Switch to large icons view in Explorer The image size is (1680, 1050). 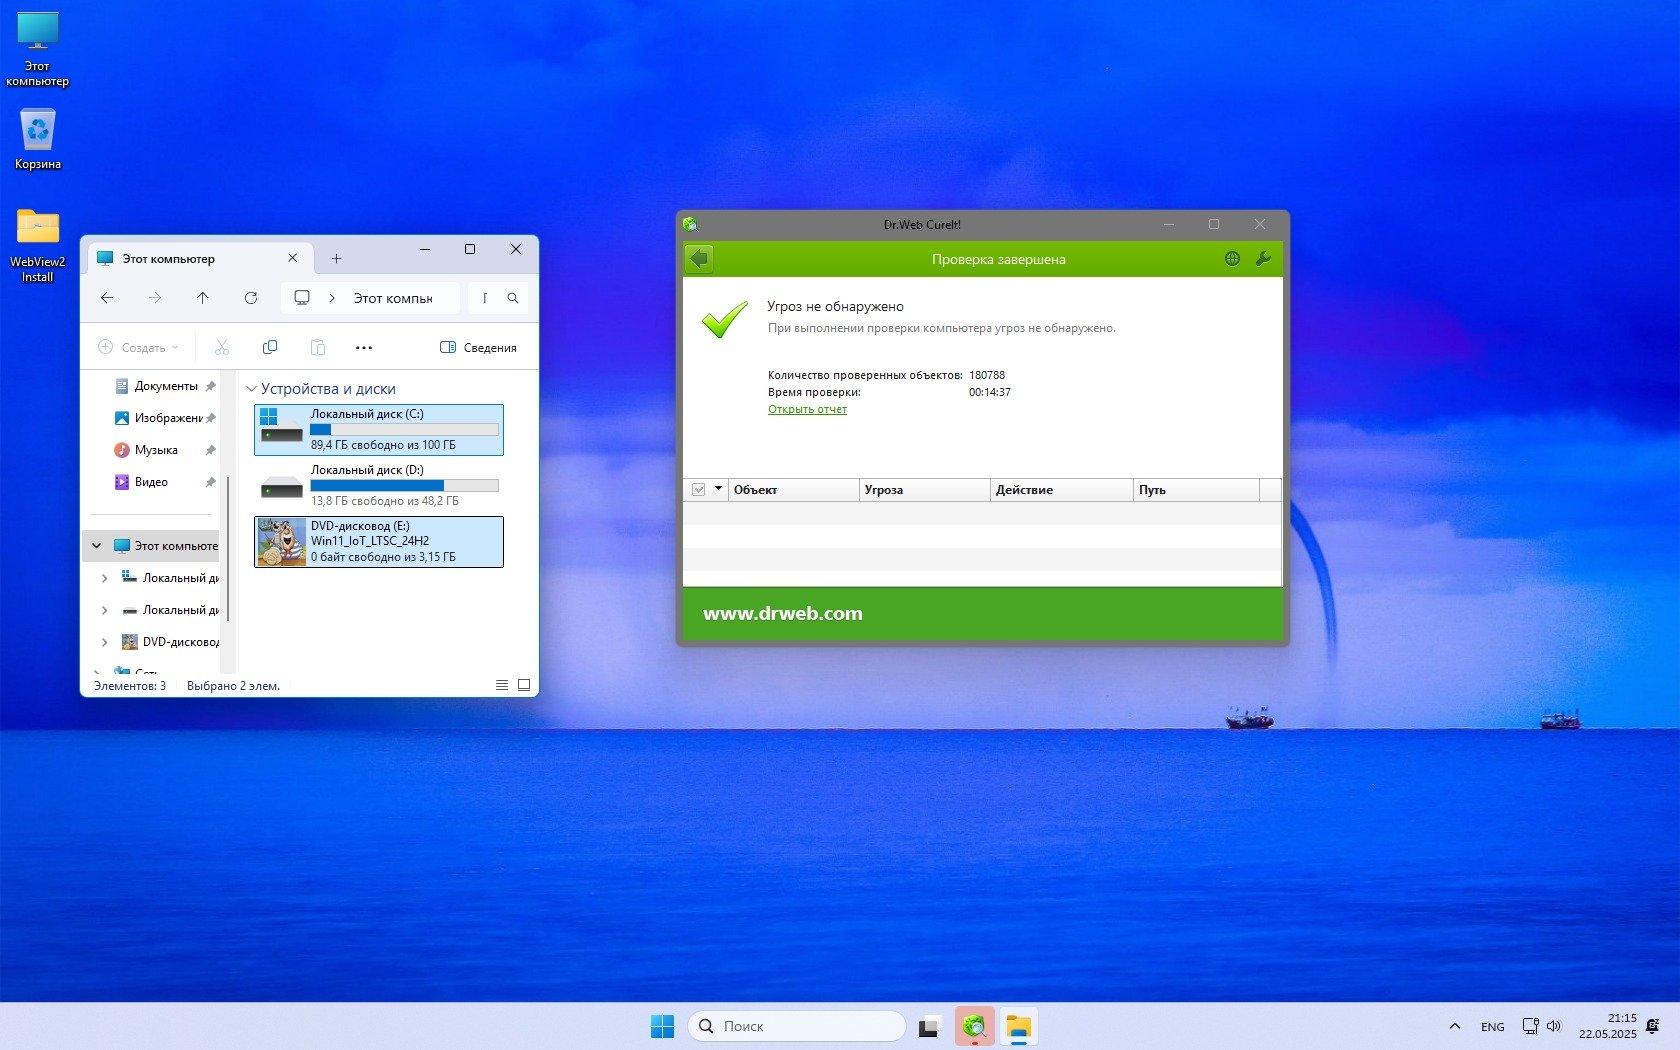point(524,685)
